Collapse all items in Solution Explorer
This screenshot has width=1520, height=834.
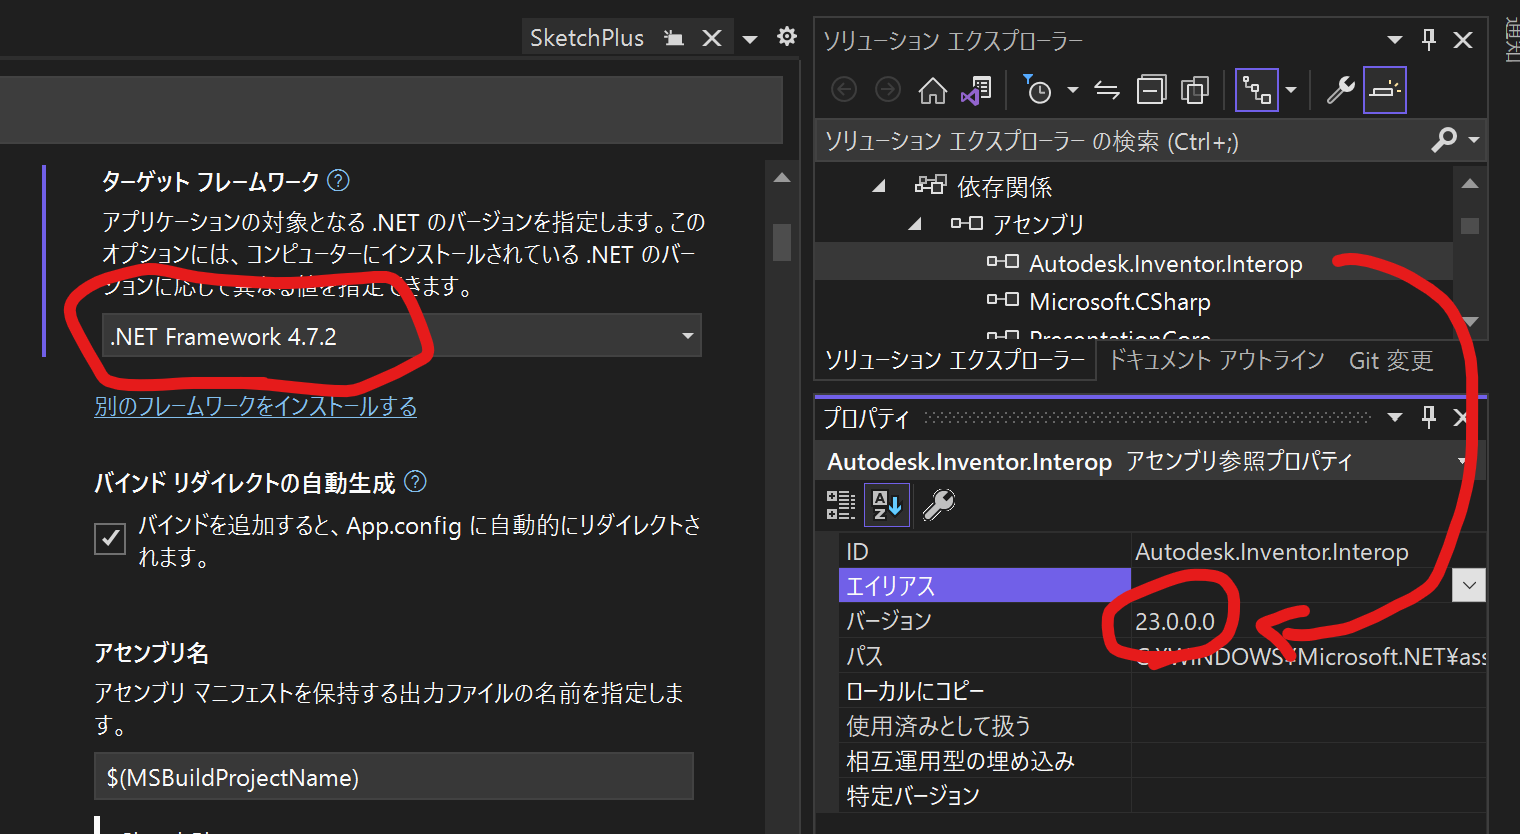(1151, 89)
